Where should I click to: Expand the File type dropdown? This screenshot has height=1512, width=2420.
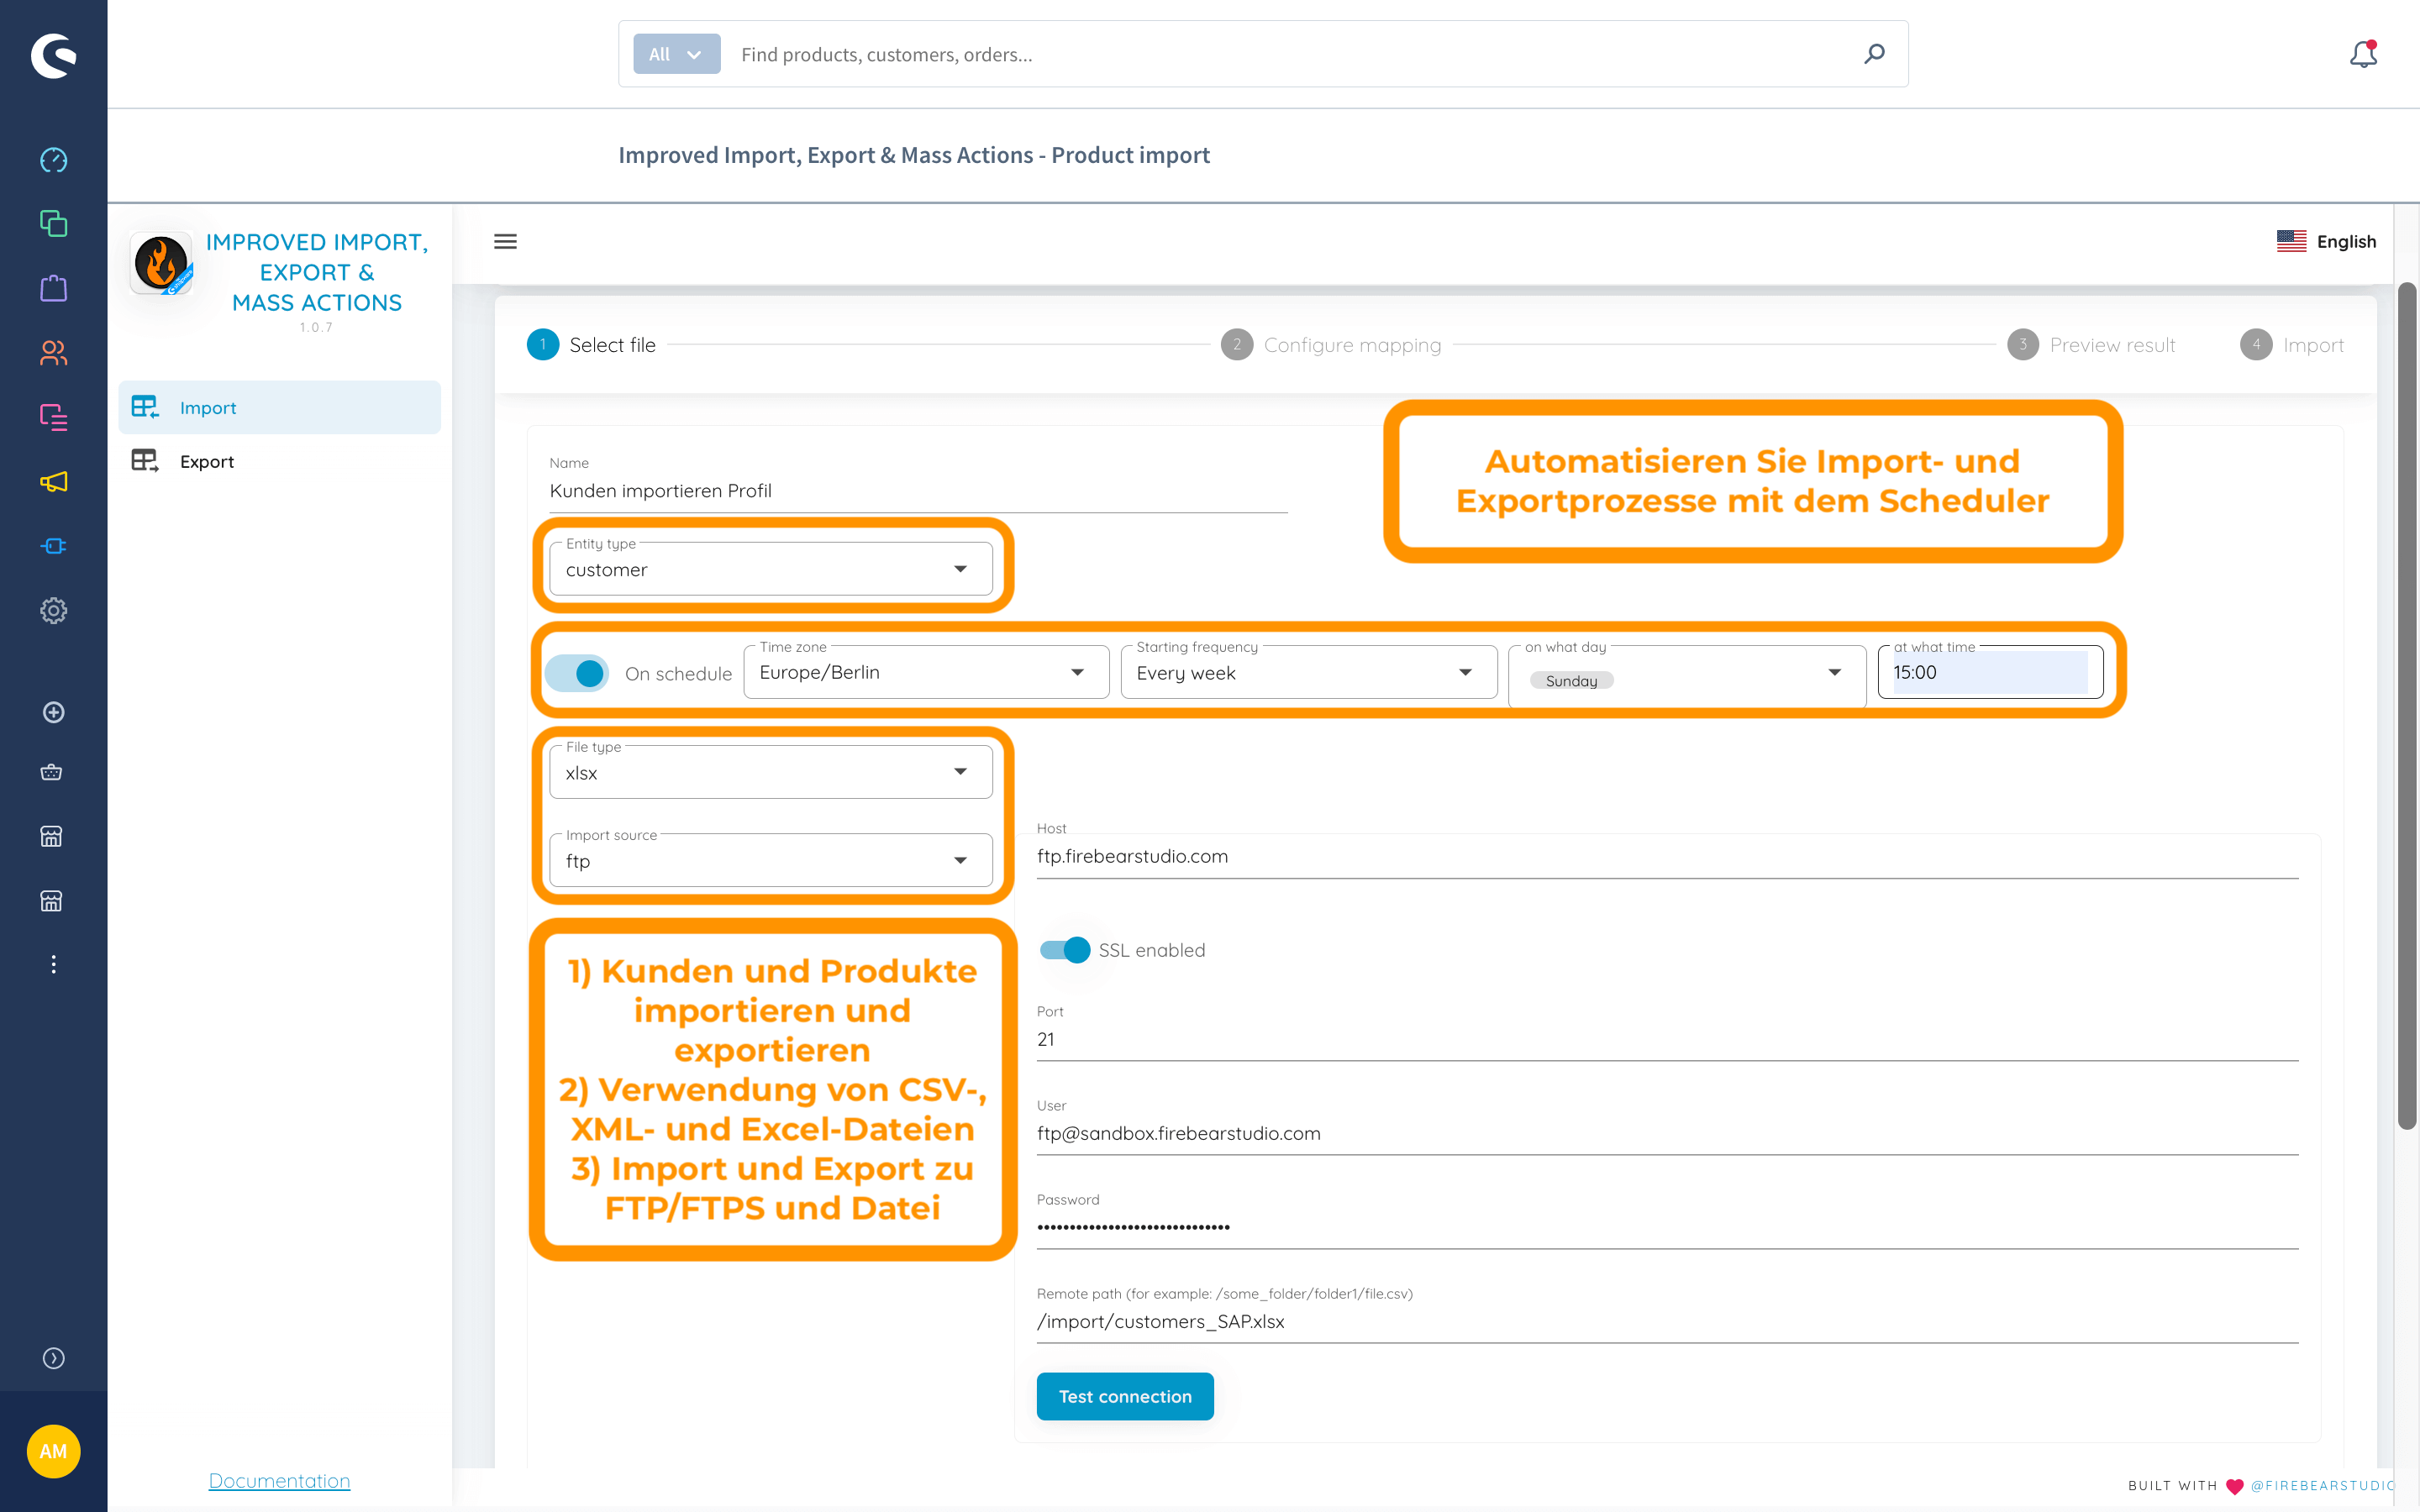click(770, 772)
